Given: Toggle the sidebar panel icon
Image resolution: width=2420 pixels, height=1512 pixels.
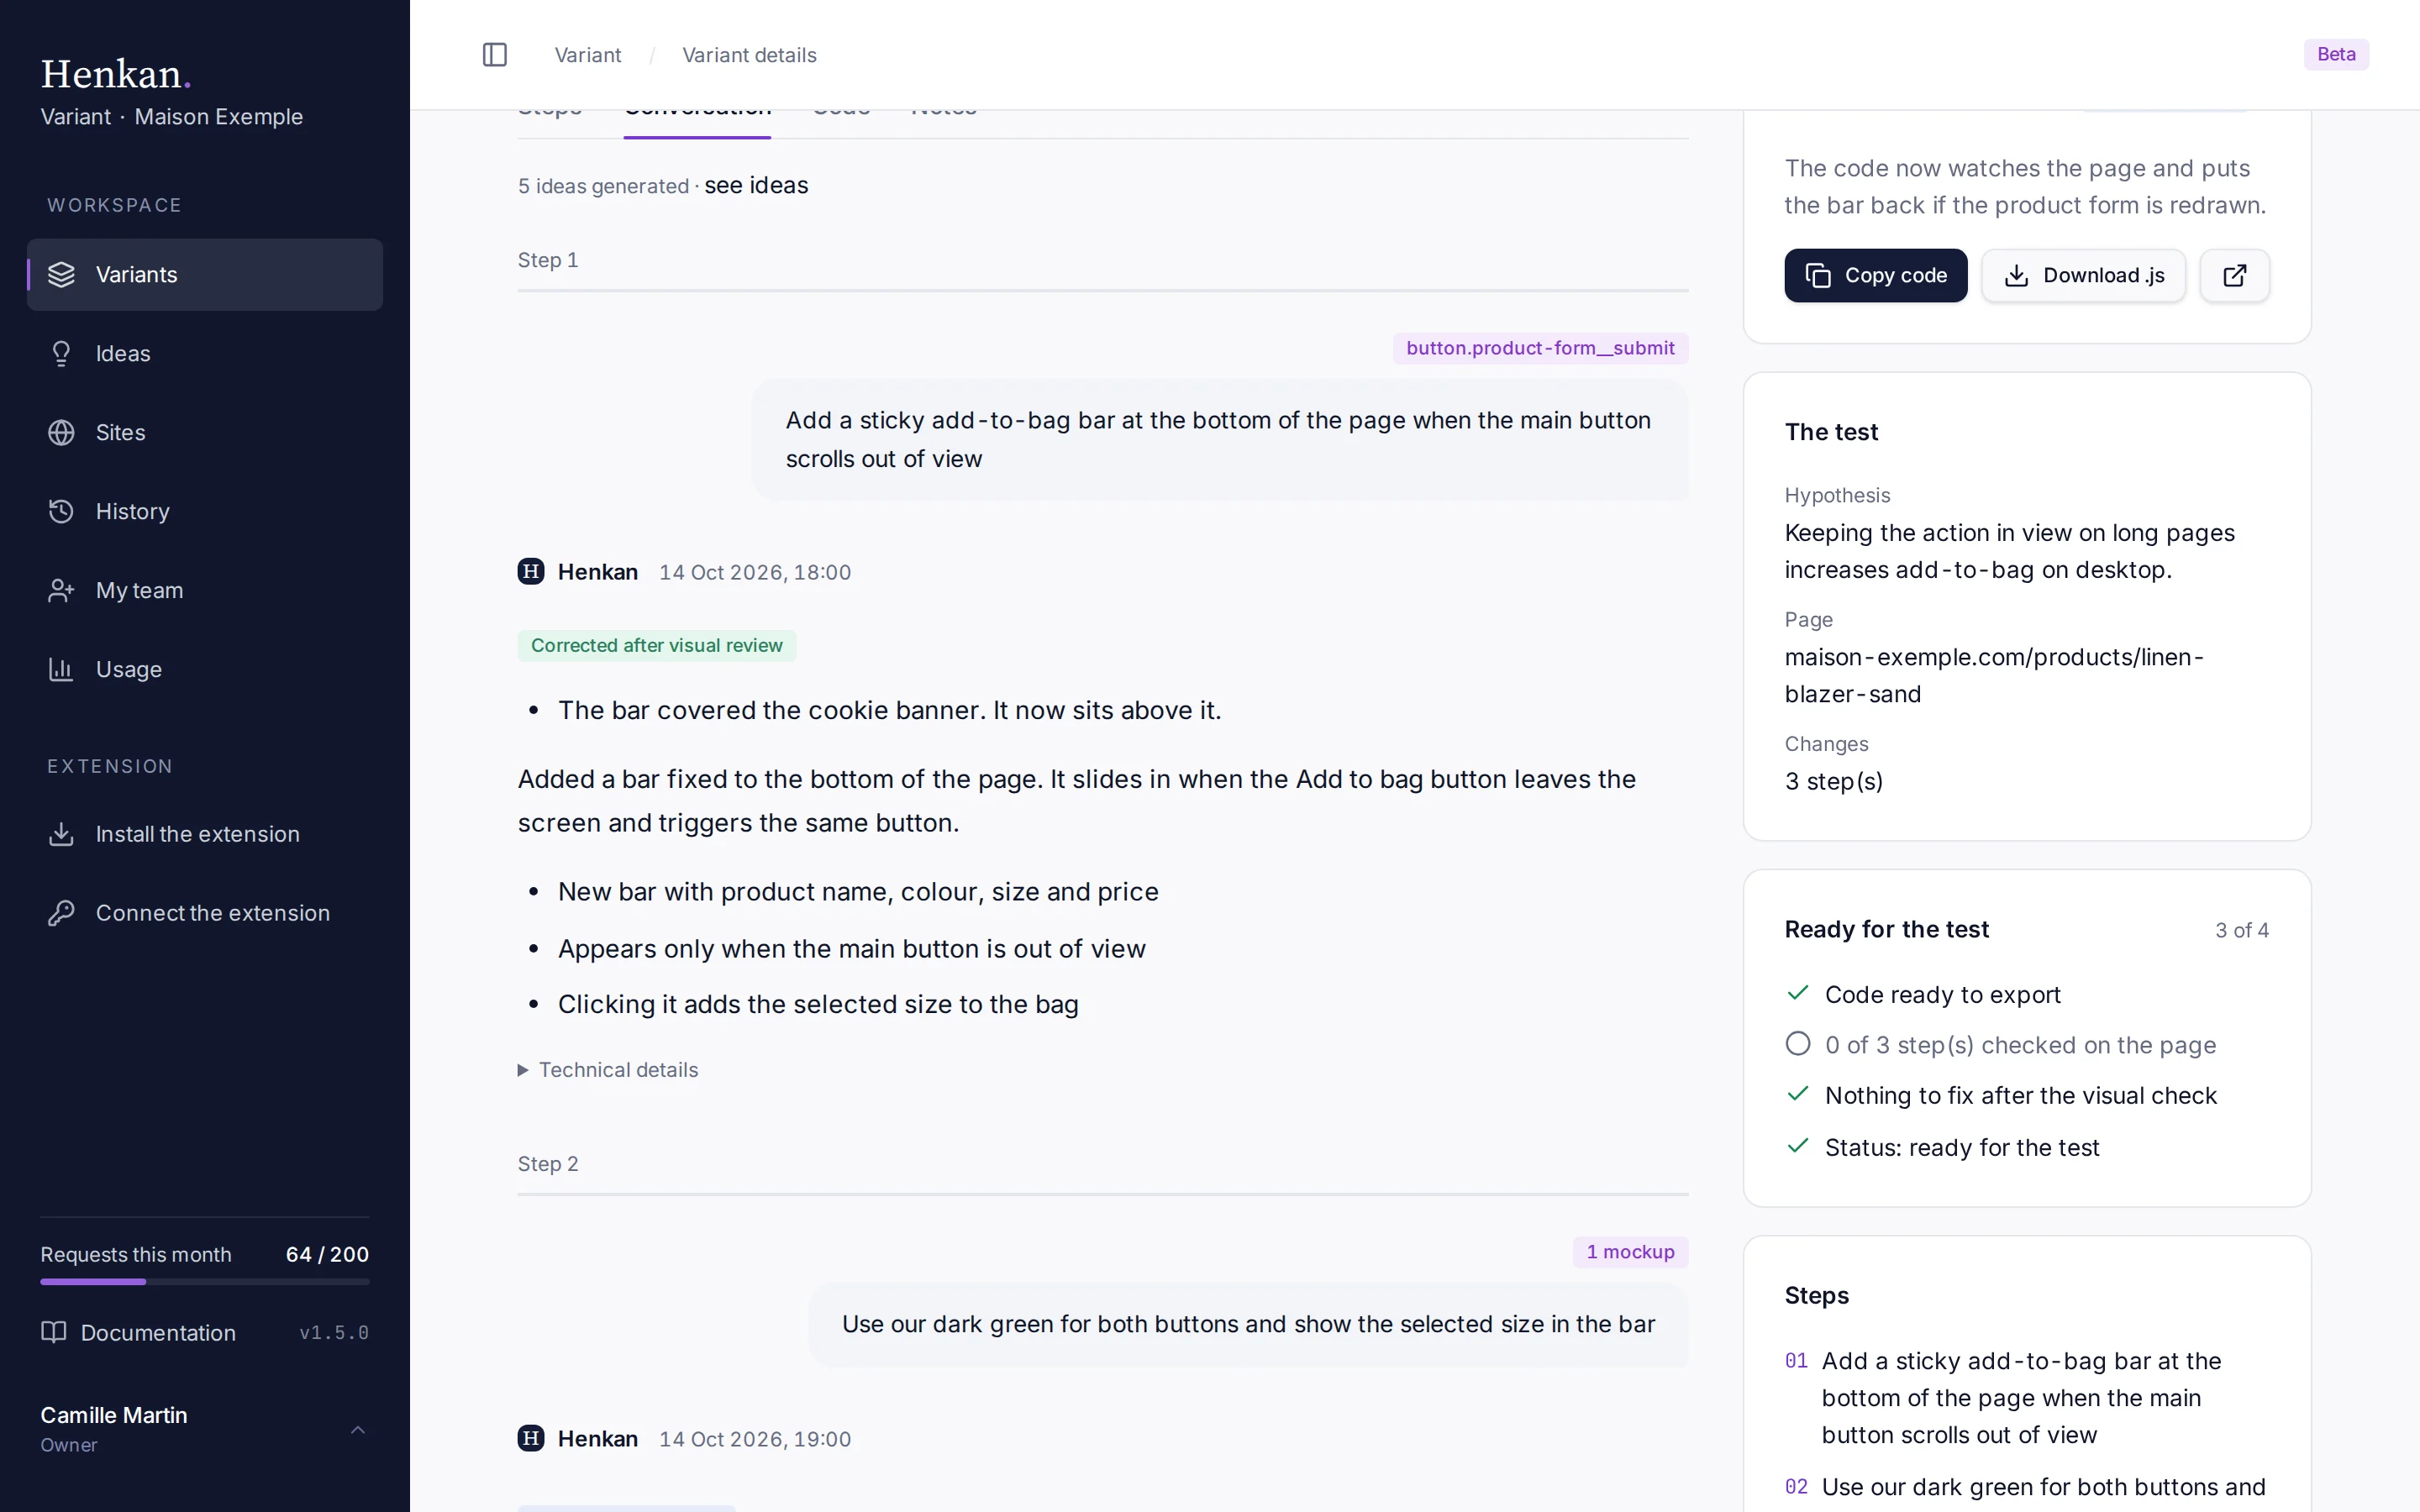Looking at the screenshot, I should click(x=495, y=55).
